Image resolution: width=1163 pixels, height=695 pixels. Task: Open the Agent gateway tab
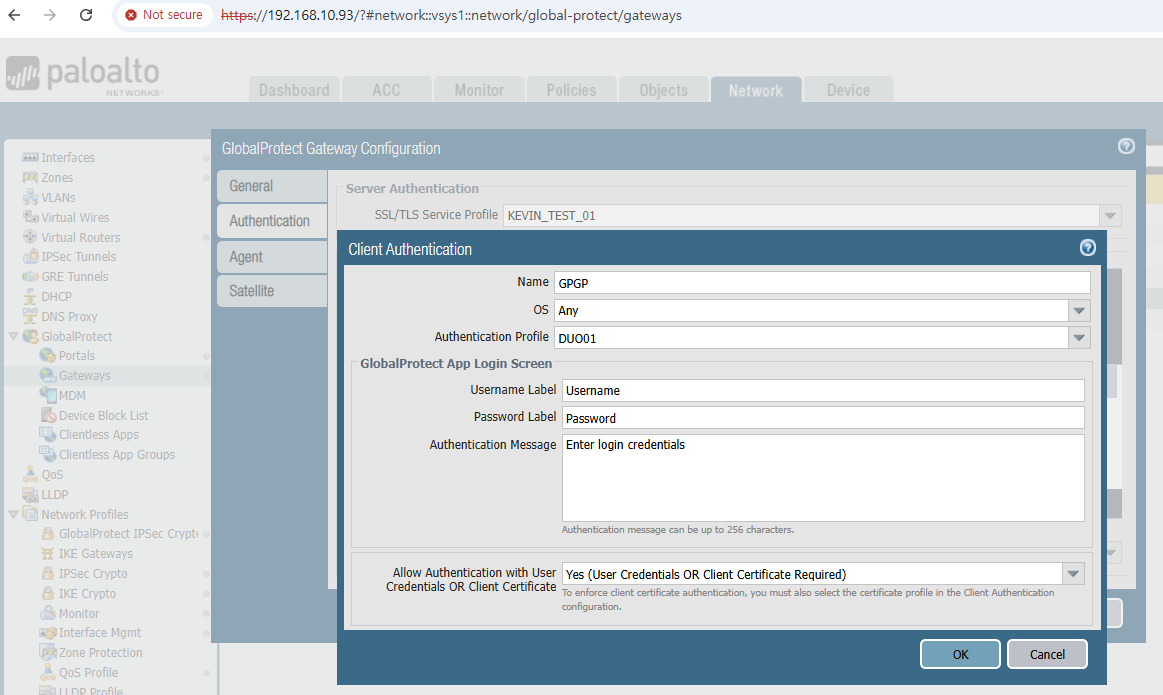pyautogui.click(x=271, y=257)
